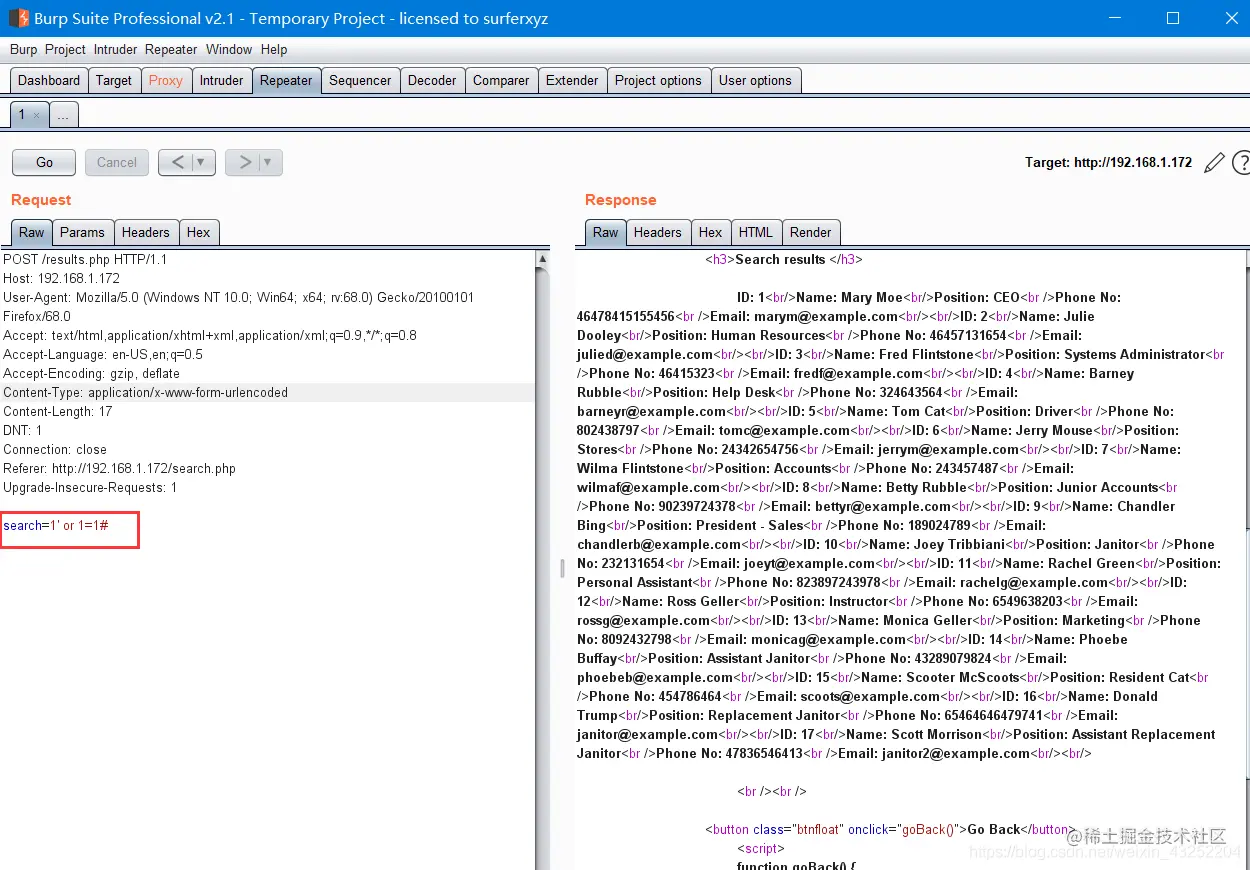Go back to previous request arrow
The height and width of the screenshot is (870, 1250).
pyautogui.click(x=177, y=162)
